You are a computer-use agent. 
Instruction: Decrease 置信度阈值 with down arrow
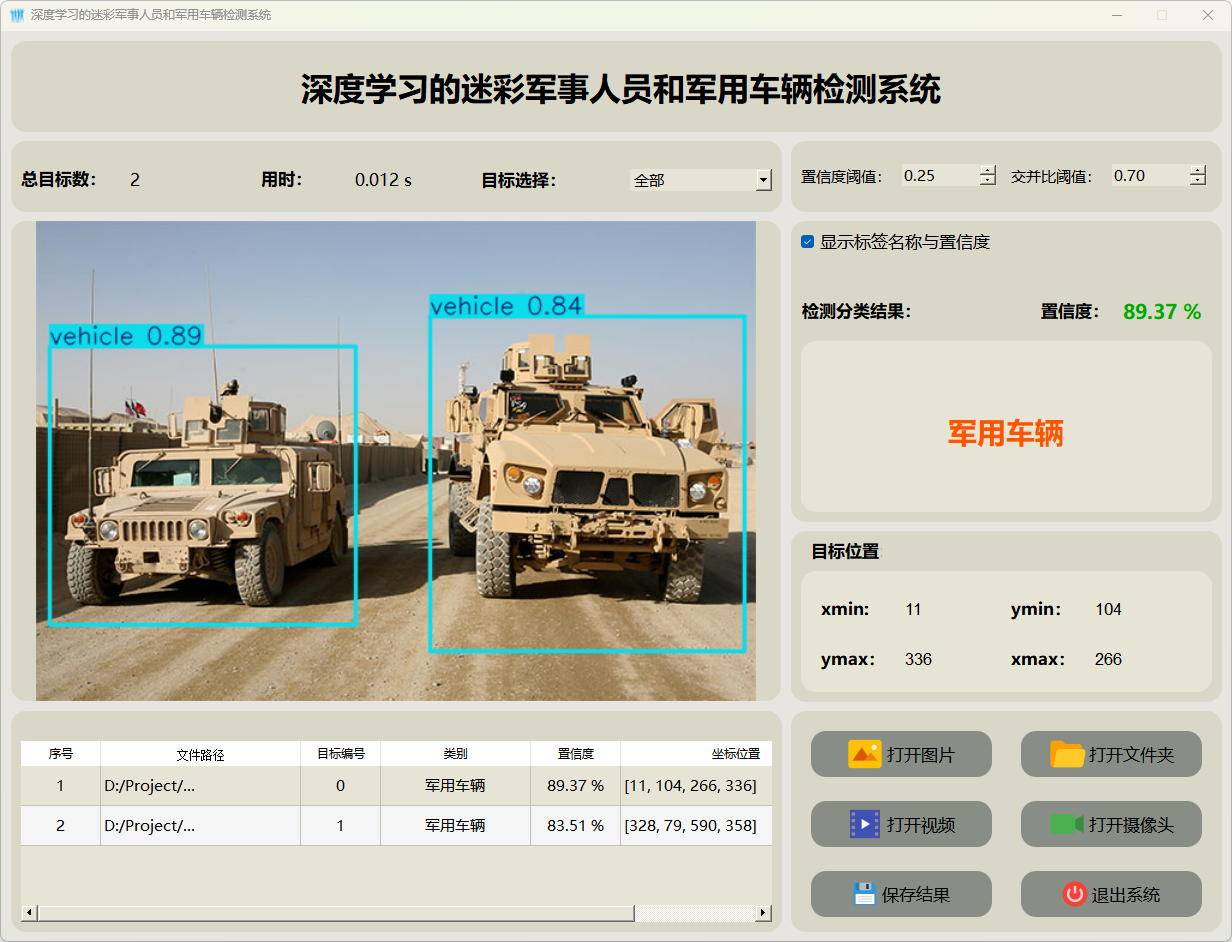(988, 180)
